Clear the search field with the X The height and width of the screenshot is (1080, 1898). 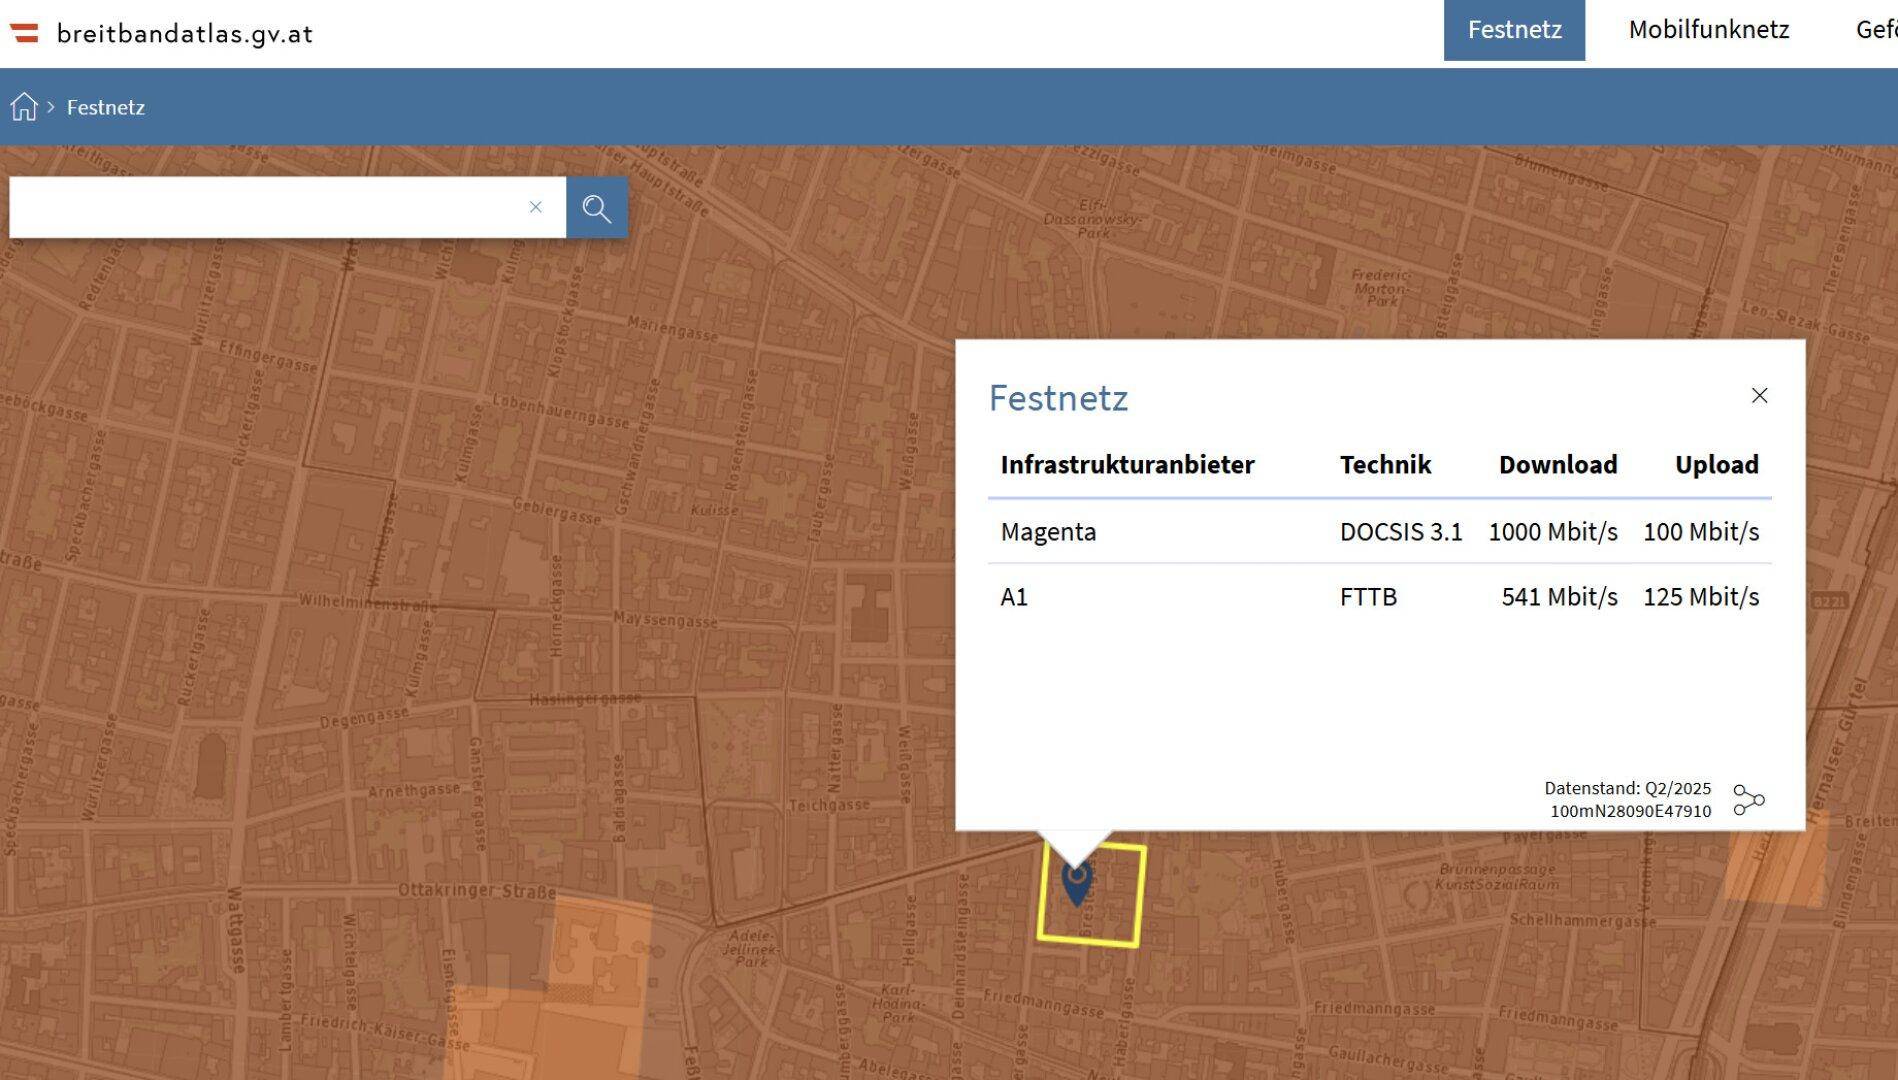(x=535, y=207)
